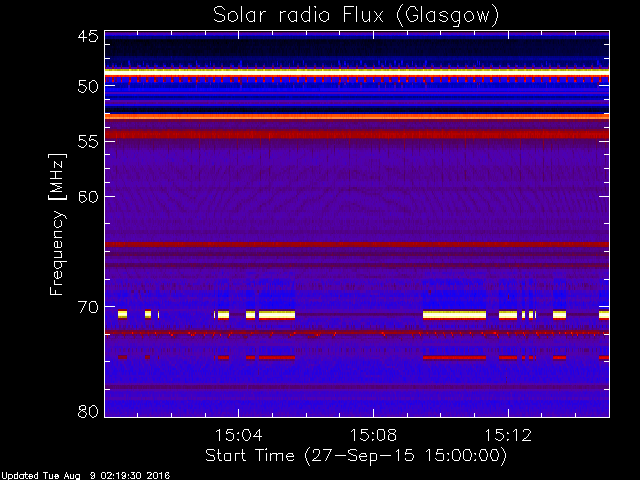The image size is (640, 480).
Task: Click the "Start Time (27-Sep-15 15:00:00)" x-axis label
Action: click(x=356, y=456)
